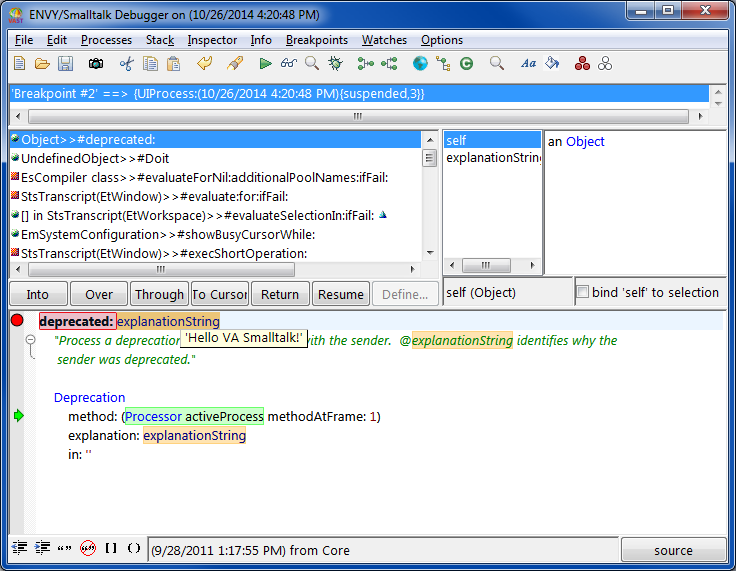This screenshot has height=571, width=736.
Task: Toggle the red breakpoint marker on deprecated:
Action: [17, 321]
